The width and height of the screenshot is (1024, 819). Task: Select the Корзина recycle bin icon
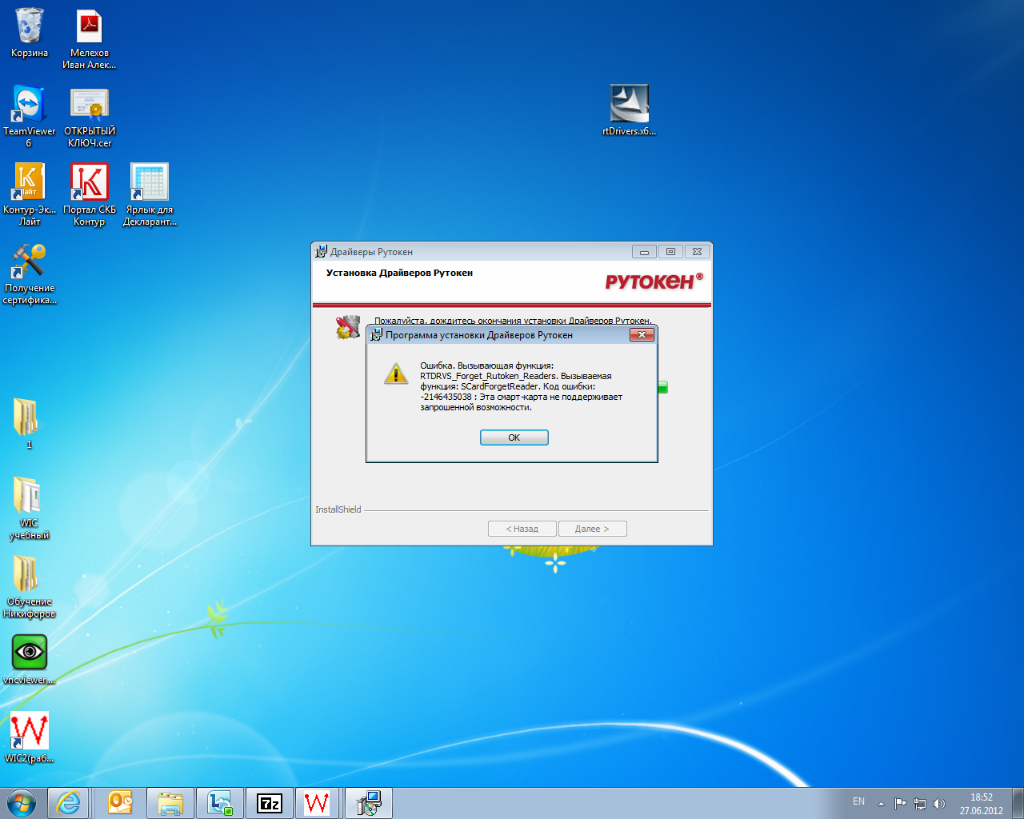coord(29,26)
